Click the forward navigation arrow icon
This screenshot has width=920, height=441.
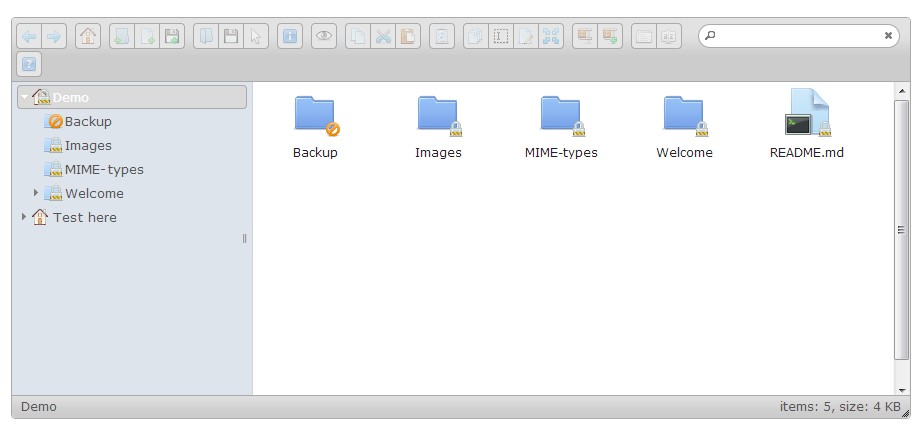pos(54,37)
